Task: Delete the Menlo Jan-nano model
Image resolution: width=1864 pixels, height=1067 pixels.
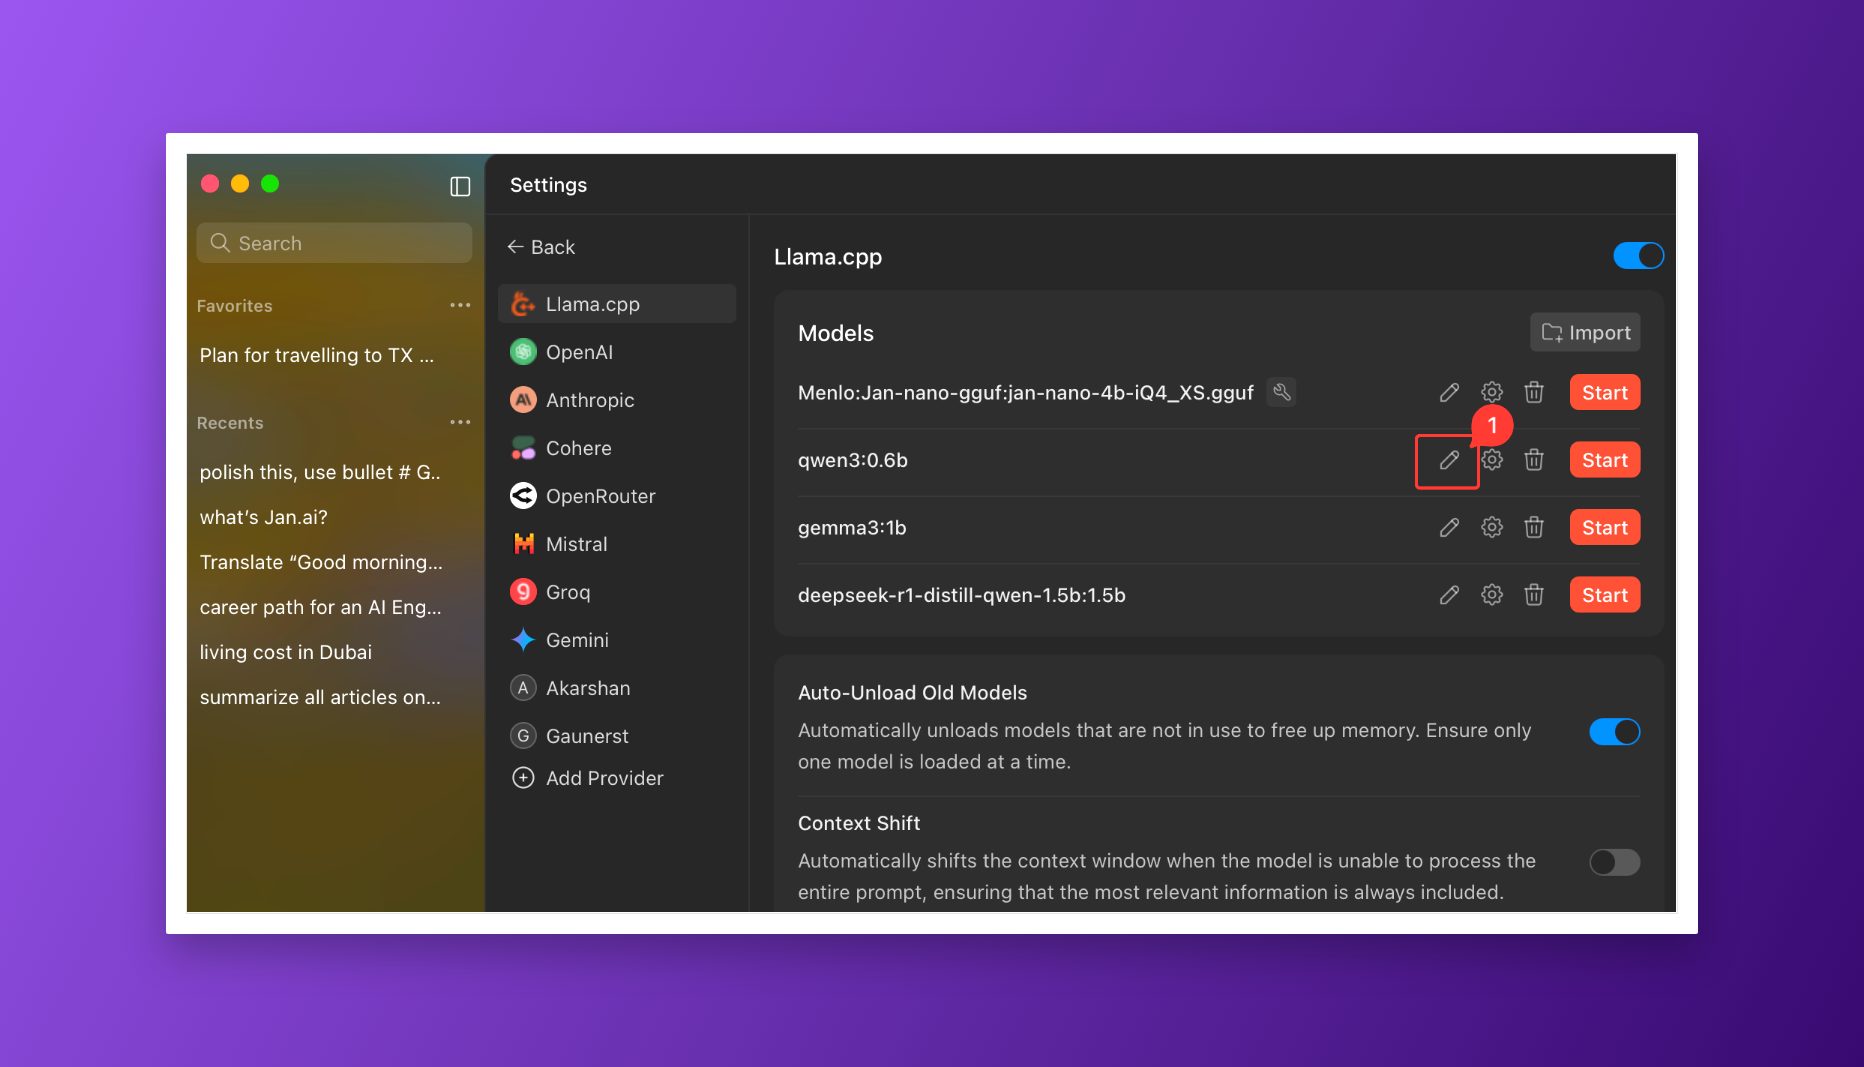Action: pyautogui.click(x=1534, y=392)
